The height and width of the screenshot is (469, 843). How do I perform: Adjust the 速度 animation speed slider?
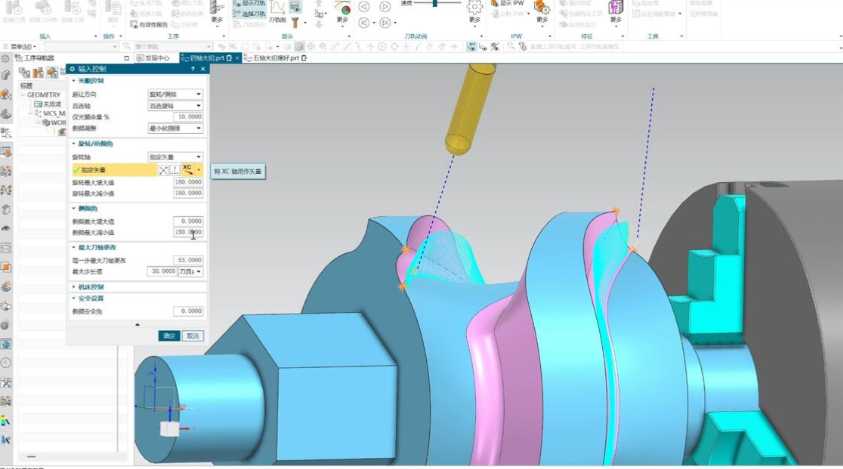pos(435,3)
